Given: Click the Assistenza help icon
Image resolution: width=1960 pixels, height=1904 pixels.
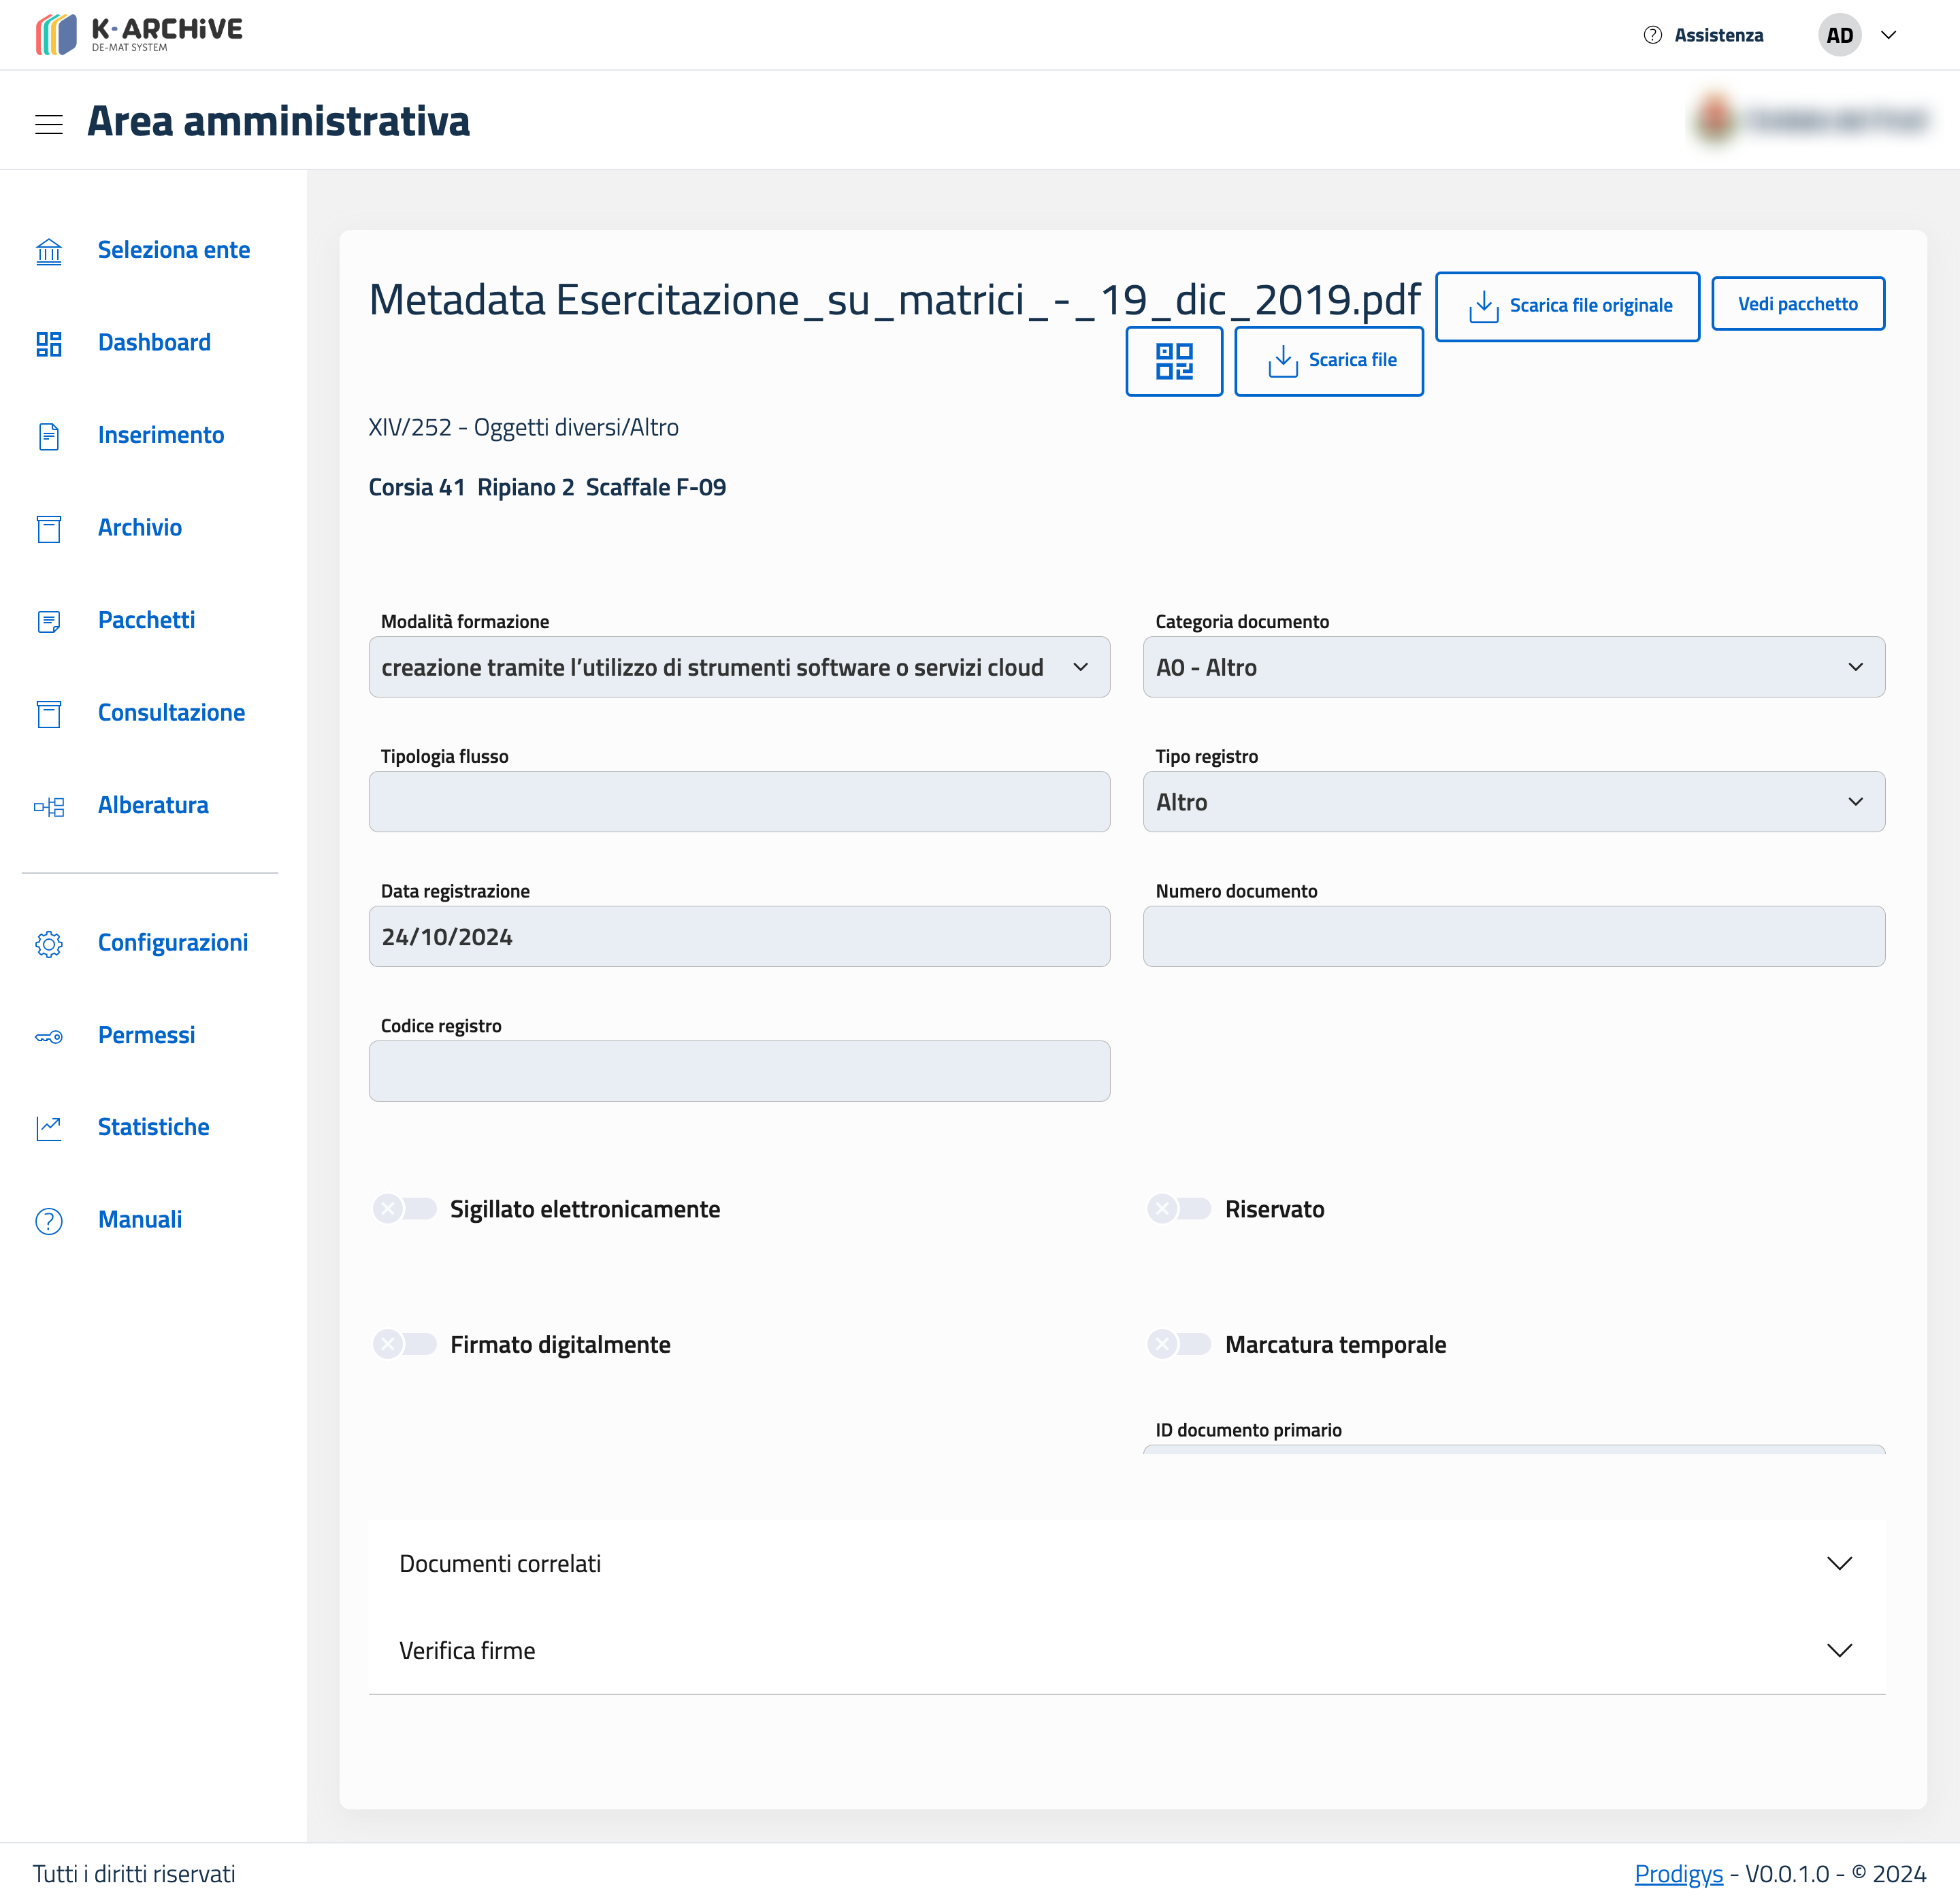Looking at the screenshot, I should (x=1652, y=35).
